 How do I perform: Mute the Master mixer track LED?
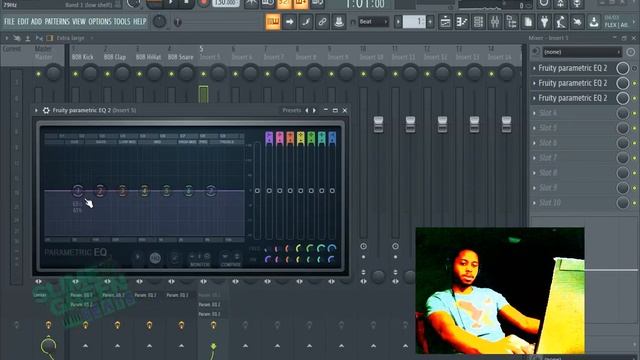(x=38, y=74)
